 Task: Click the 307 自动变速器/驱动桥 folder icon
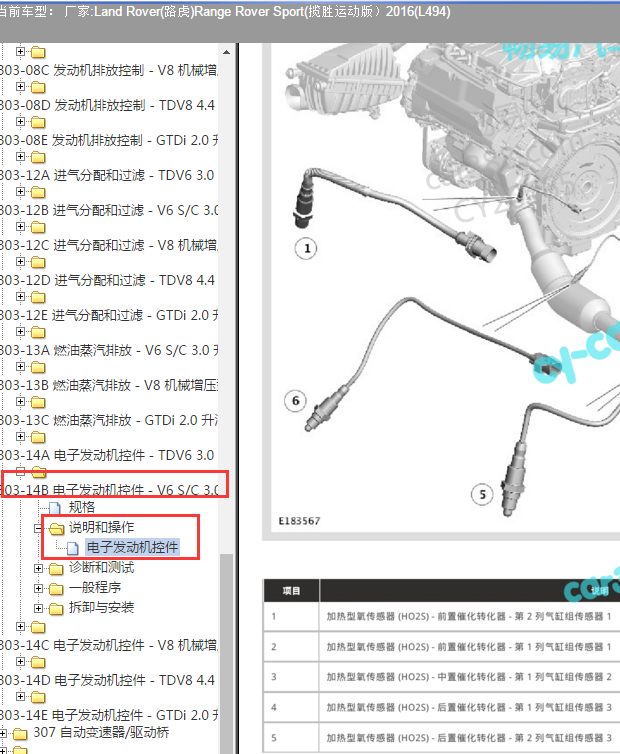coord(20,734)
